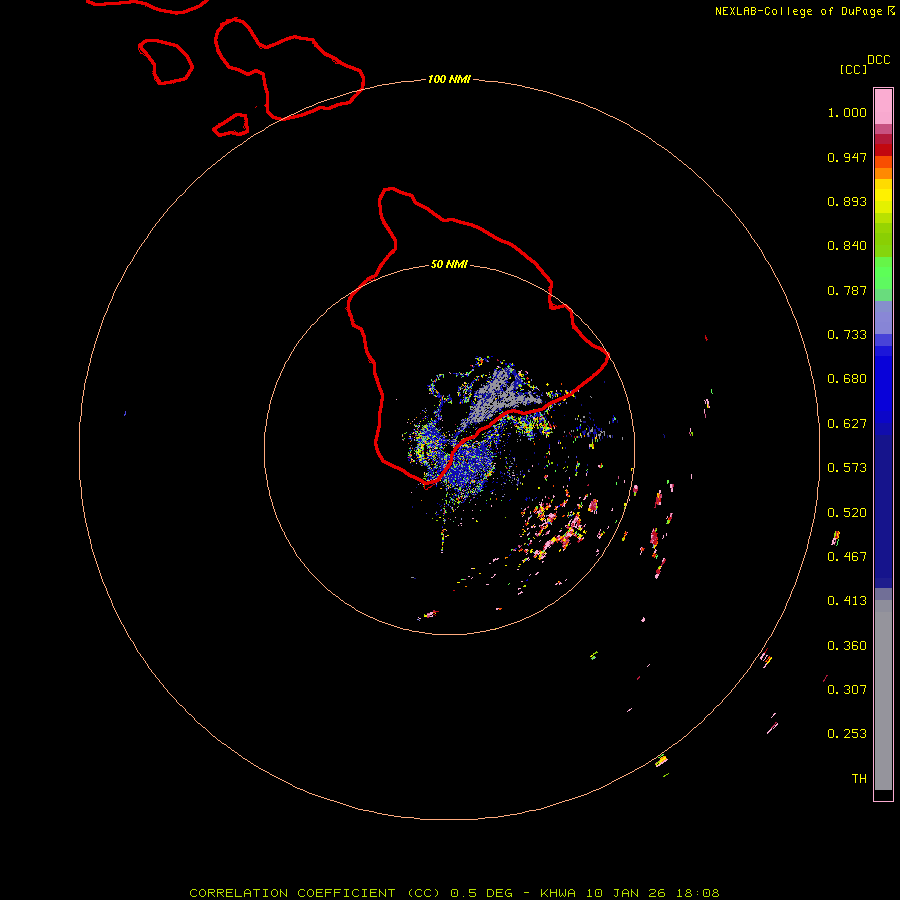The height and width of the screenshot is (900, 900).
Task: Click the 0.627 value on the color scale
Action: point(847,424)
